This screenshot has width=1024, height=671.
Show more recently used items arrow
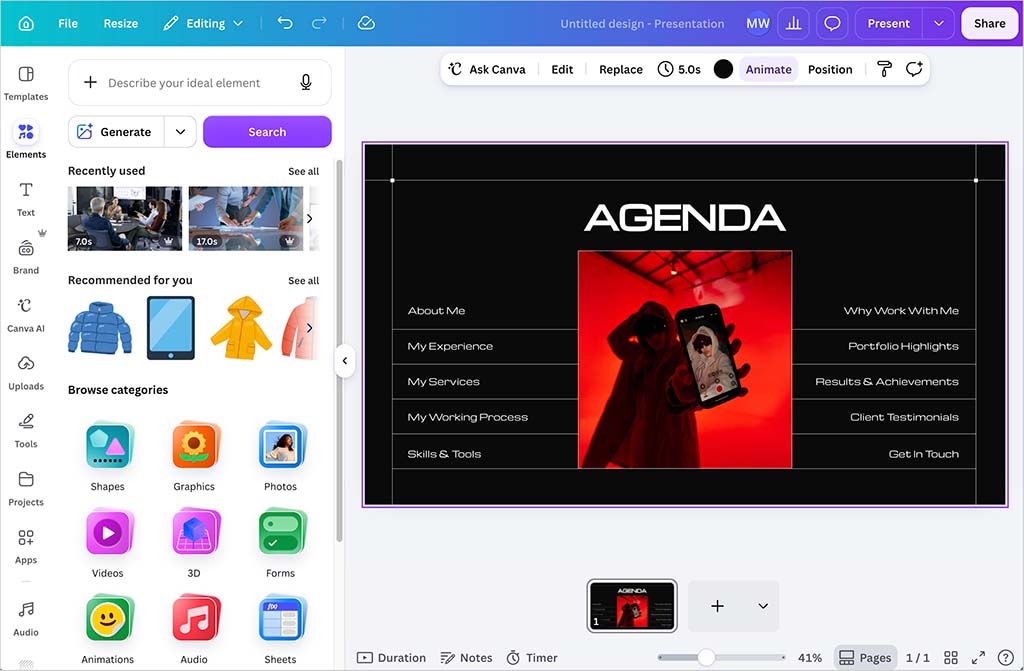click(310, 218)
